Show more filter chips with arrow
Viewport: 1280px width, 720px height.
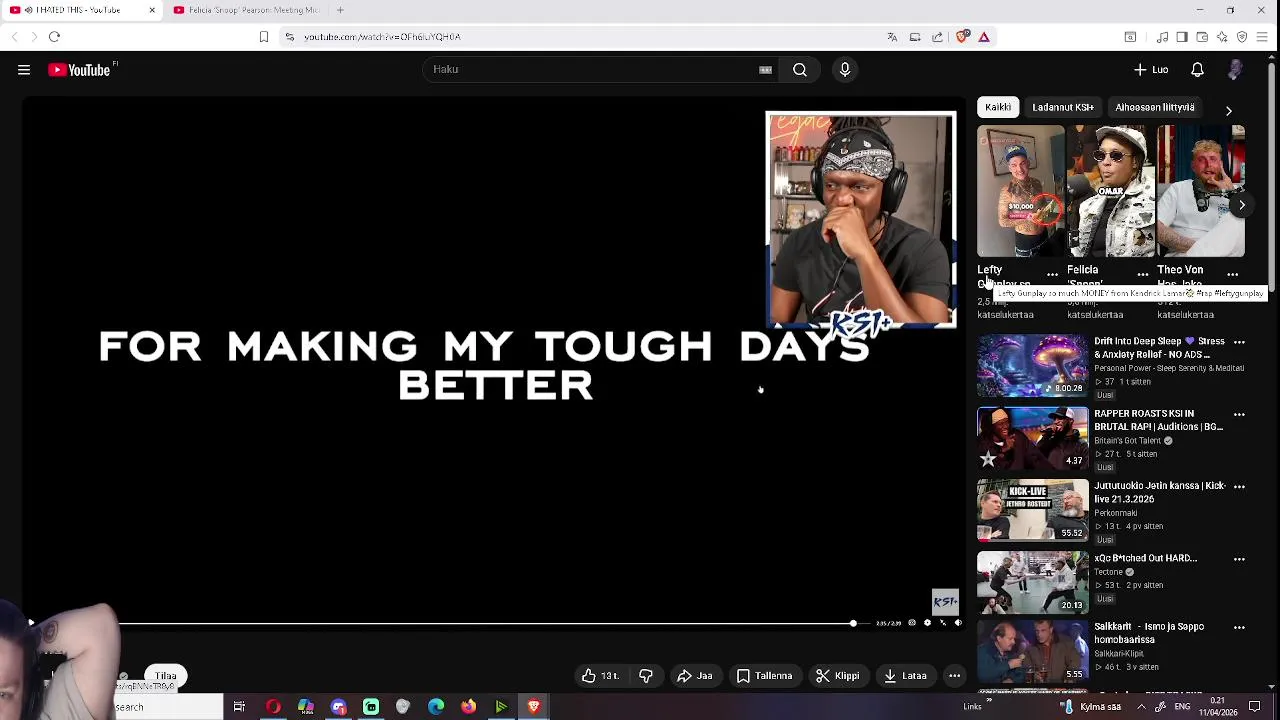tap(1229, 111)
